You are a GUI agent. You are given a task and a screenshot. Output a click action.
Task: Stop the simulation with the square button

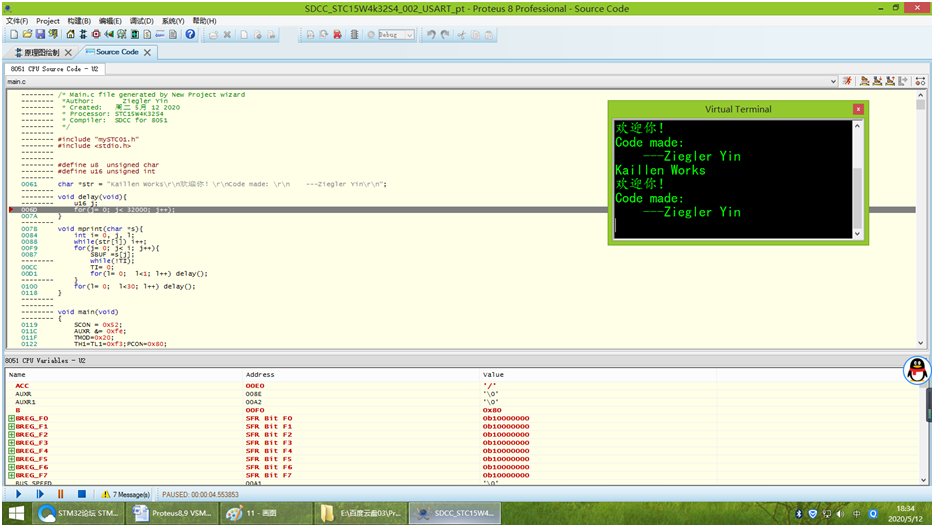click(82, 494)
